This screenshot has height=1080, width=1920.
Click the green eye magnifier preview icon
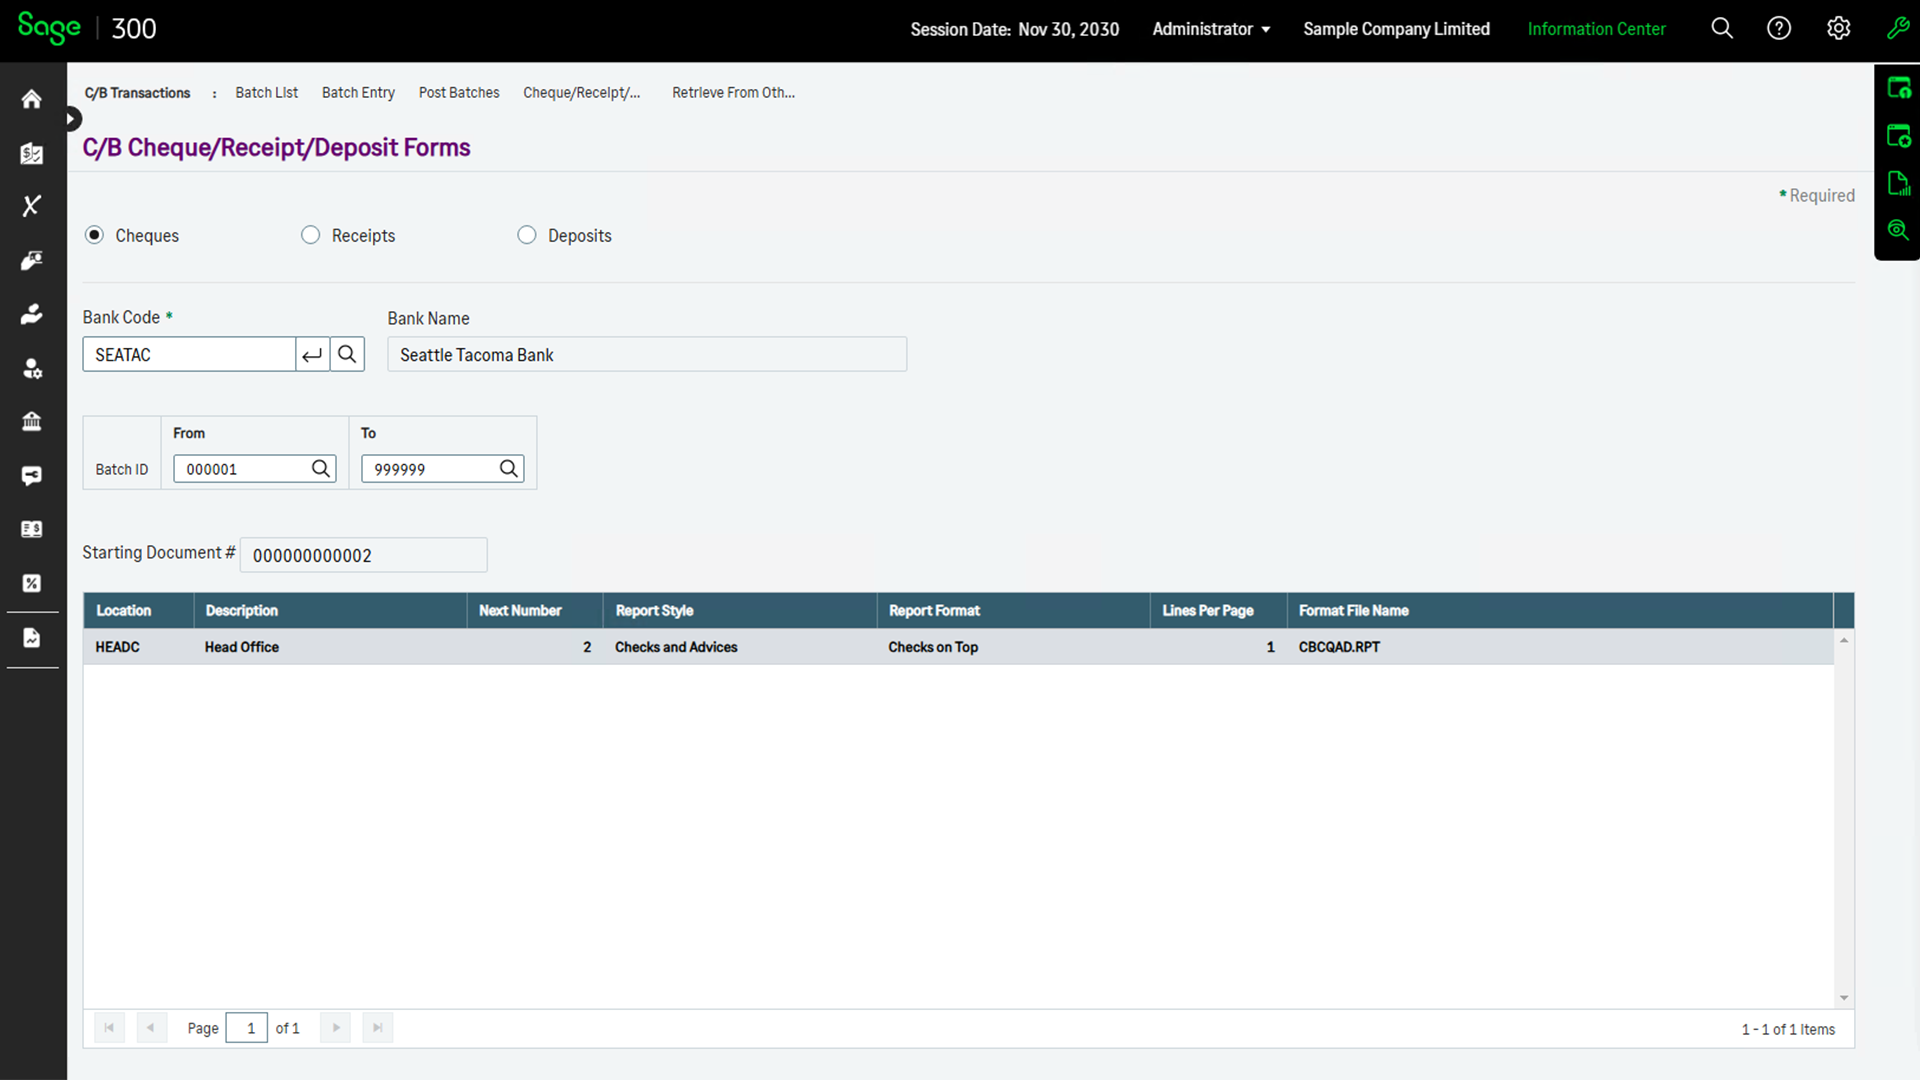pos(1897,229)
